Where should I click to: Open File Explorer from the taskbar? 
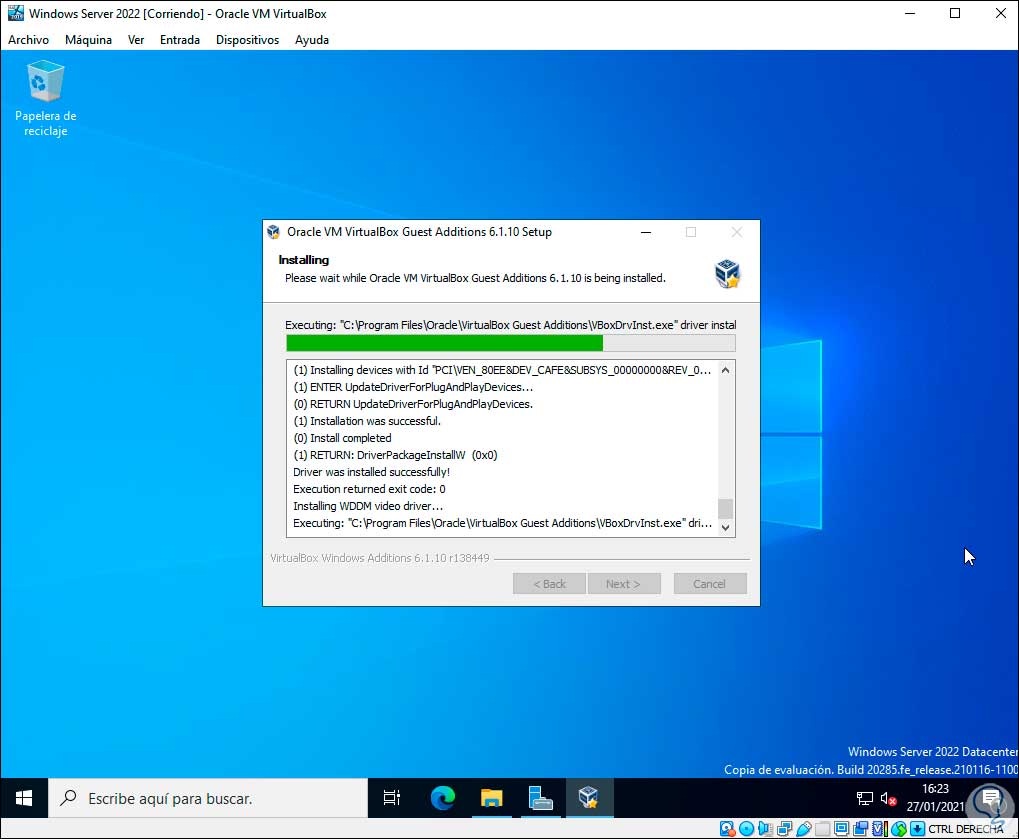tap(491, 798)
